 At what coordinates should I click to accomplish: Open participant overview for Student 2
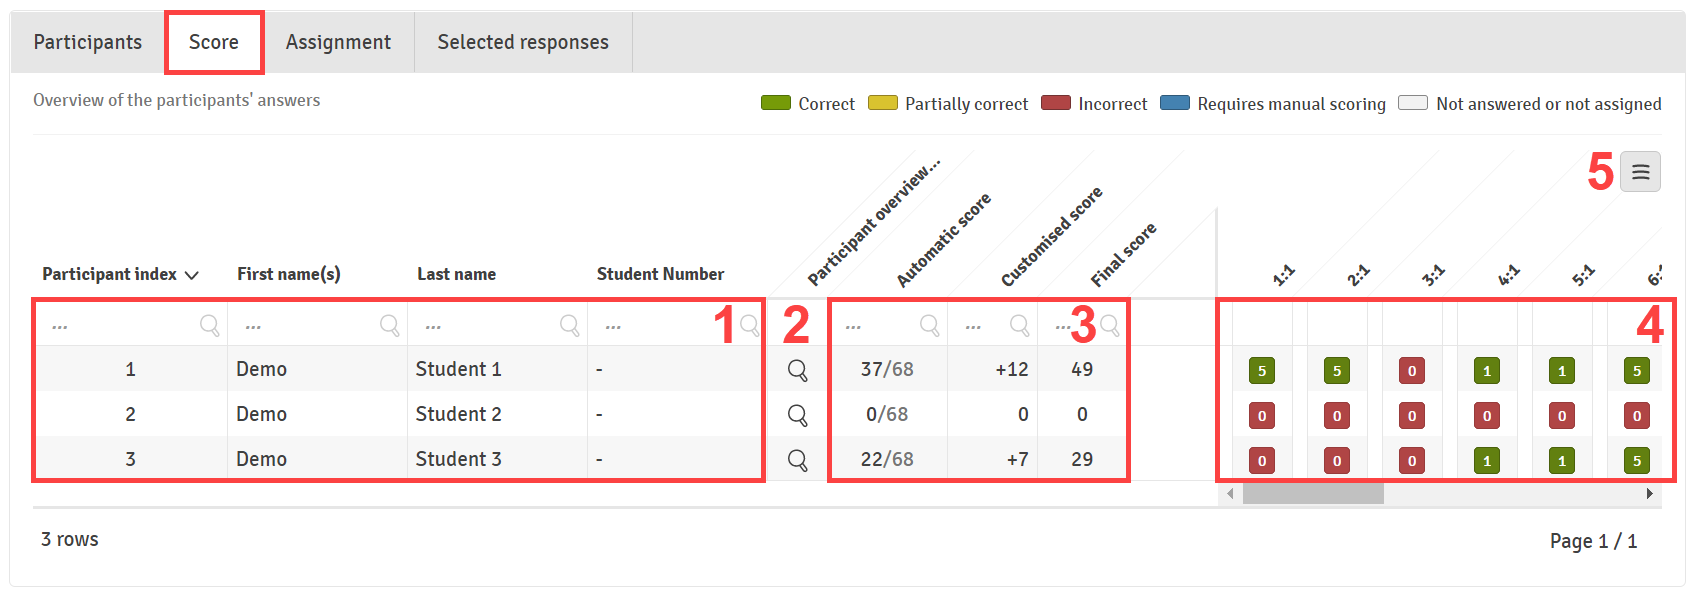click(797, 415)
